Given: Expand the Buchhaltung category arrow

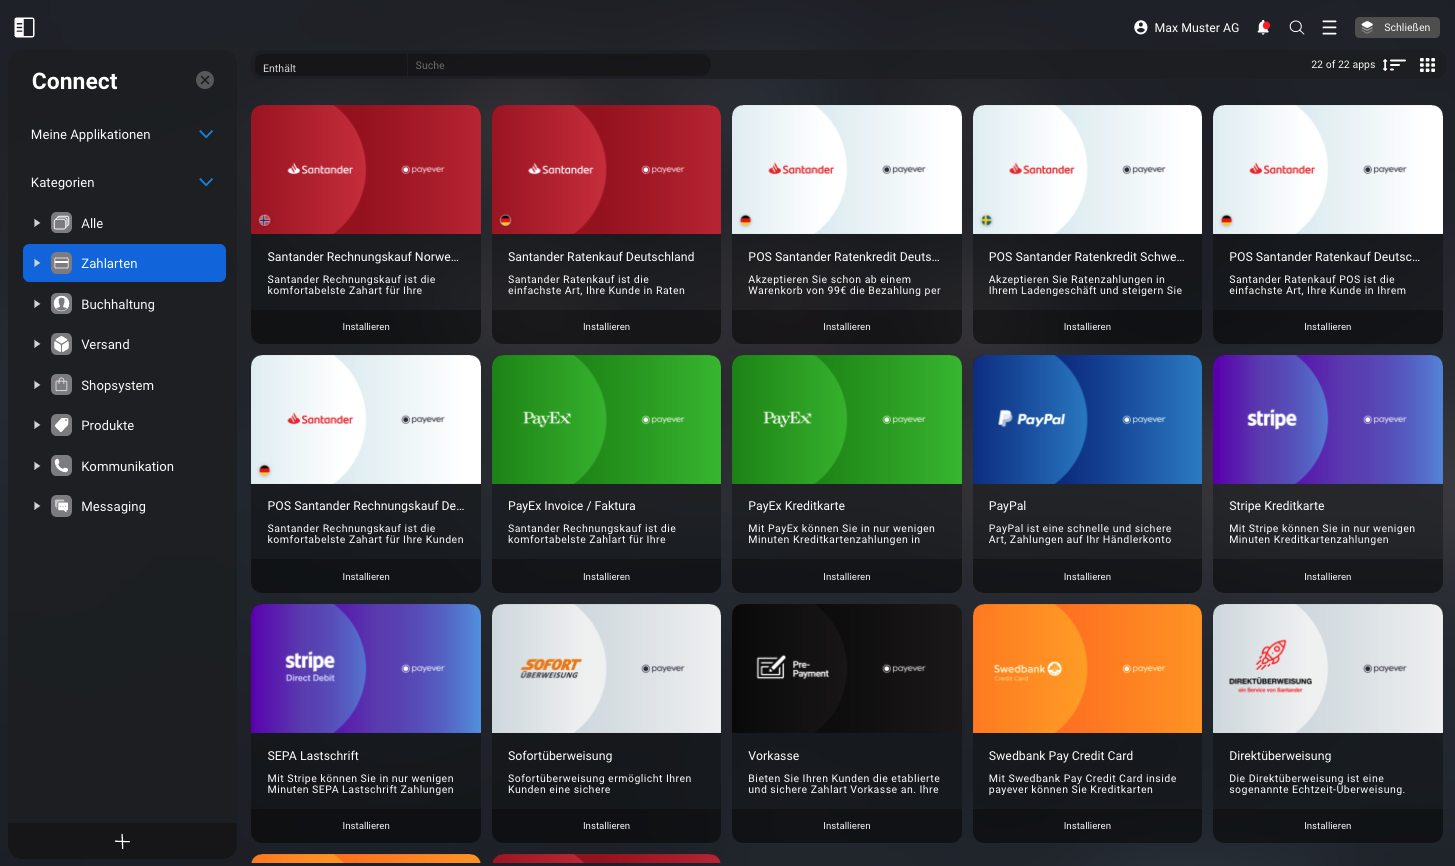Looking at the screenshot, I should tap(37, 304).
